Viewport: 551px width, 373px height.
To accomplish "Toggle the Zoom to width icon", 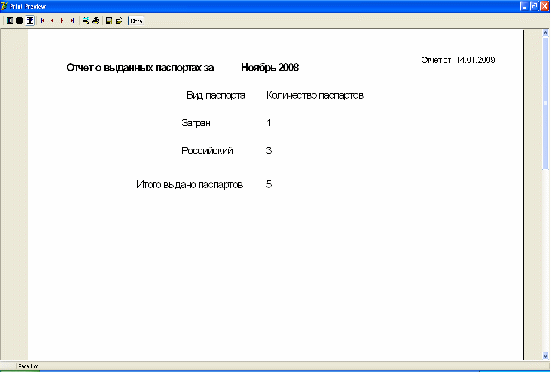I will pos(30,21).
